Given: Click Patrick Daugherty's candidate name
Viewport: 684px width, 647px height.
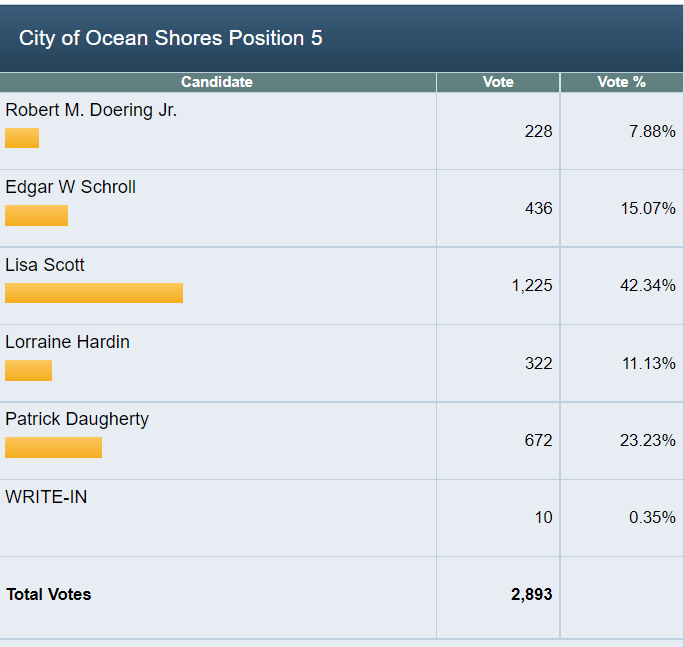Looking at the screenshot, I should [77, 419].
